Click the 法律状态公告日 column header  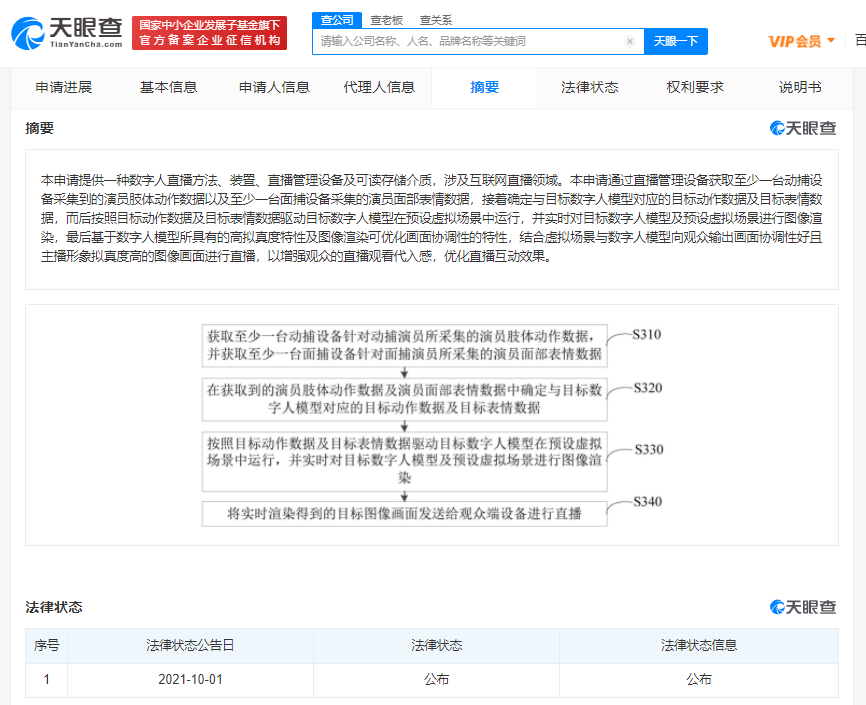(191, 645)
